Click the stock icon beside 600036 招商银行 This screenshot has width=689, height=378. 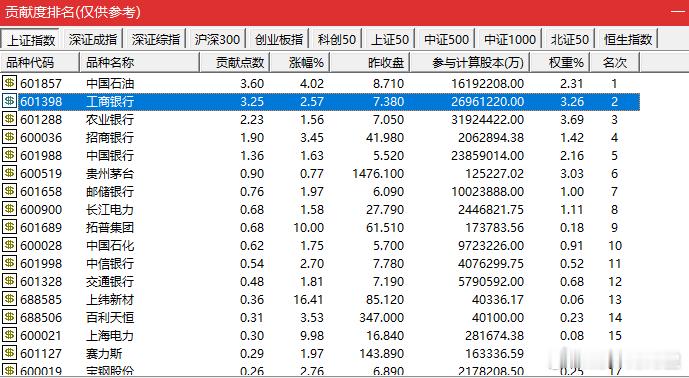[x=9, y=137]
